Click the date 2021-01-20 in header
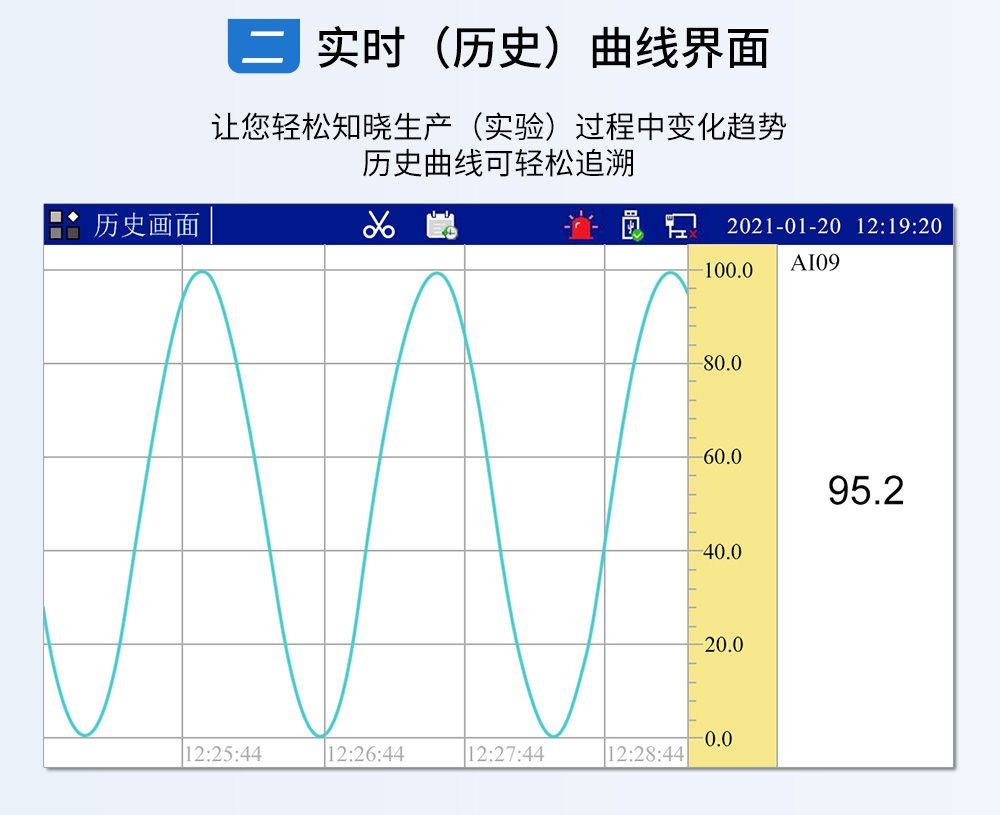Viewport: 1000px width, 815px height. click(x=783, y=226)
